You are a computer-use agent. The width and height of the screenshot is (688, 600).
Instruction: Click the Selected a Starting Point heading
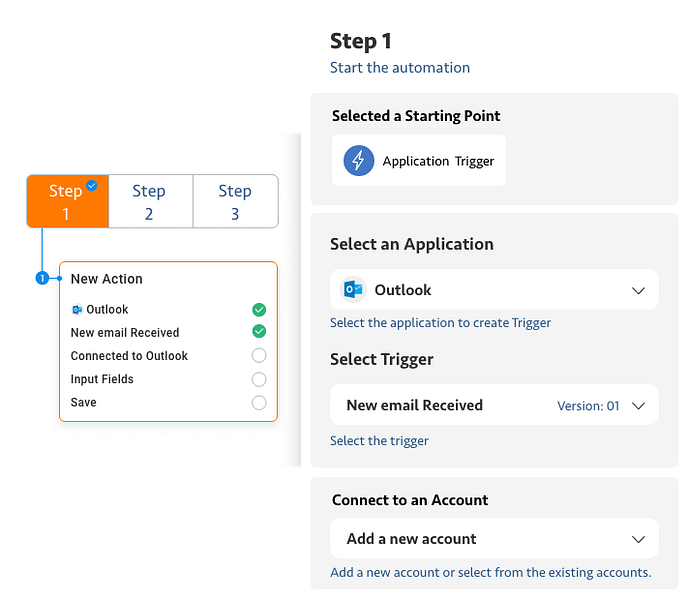416,116
